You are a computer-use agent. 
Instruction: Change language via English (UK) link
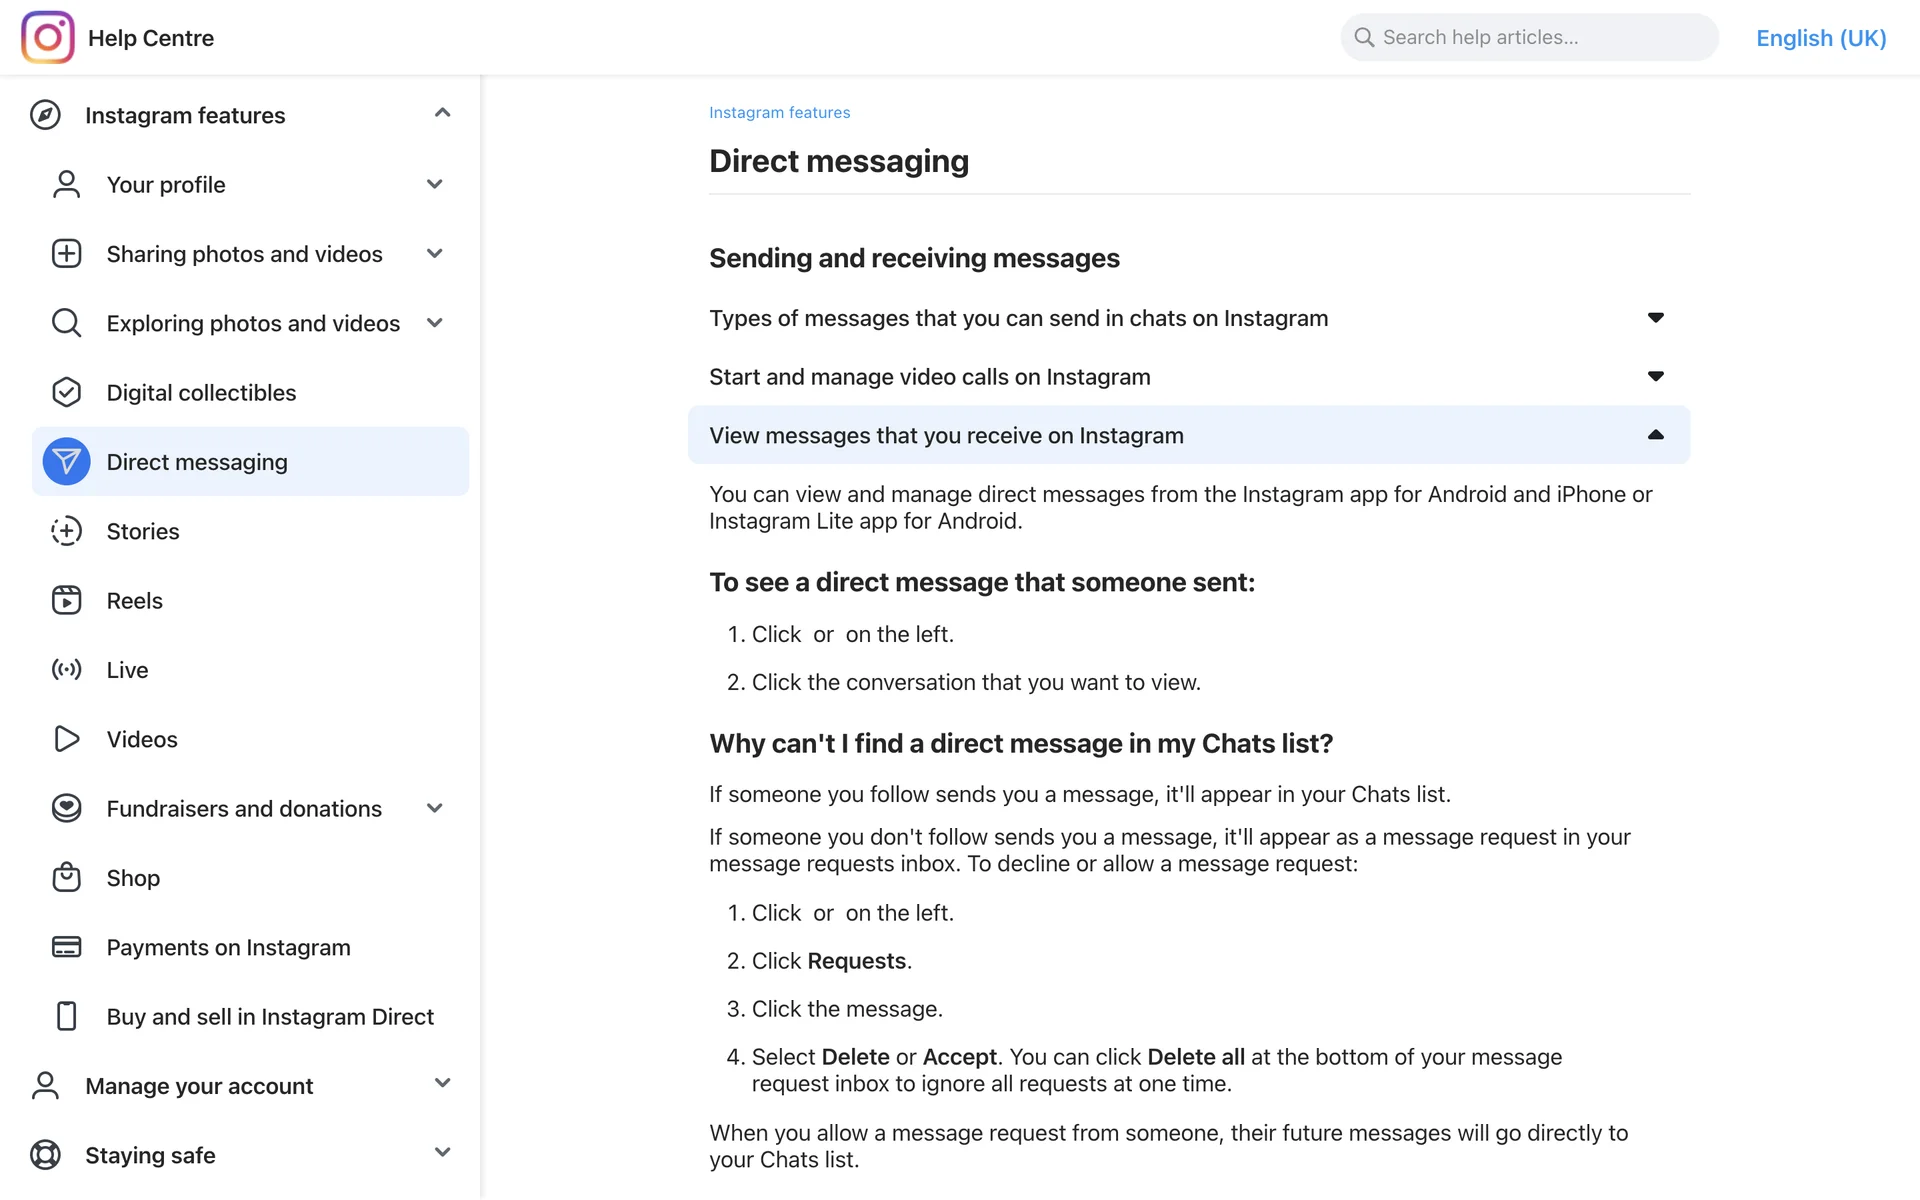pyautogui.click(x=1820, y=38)
